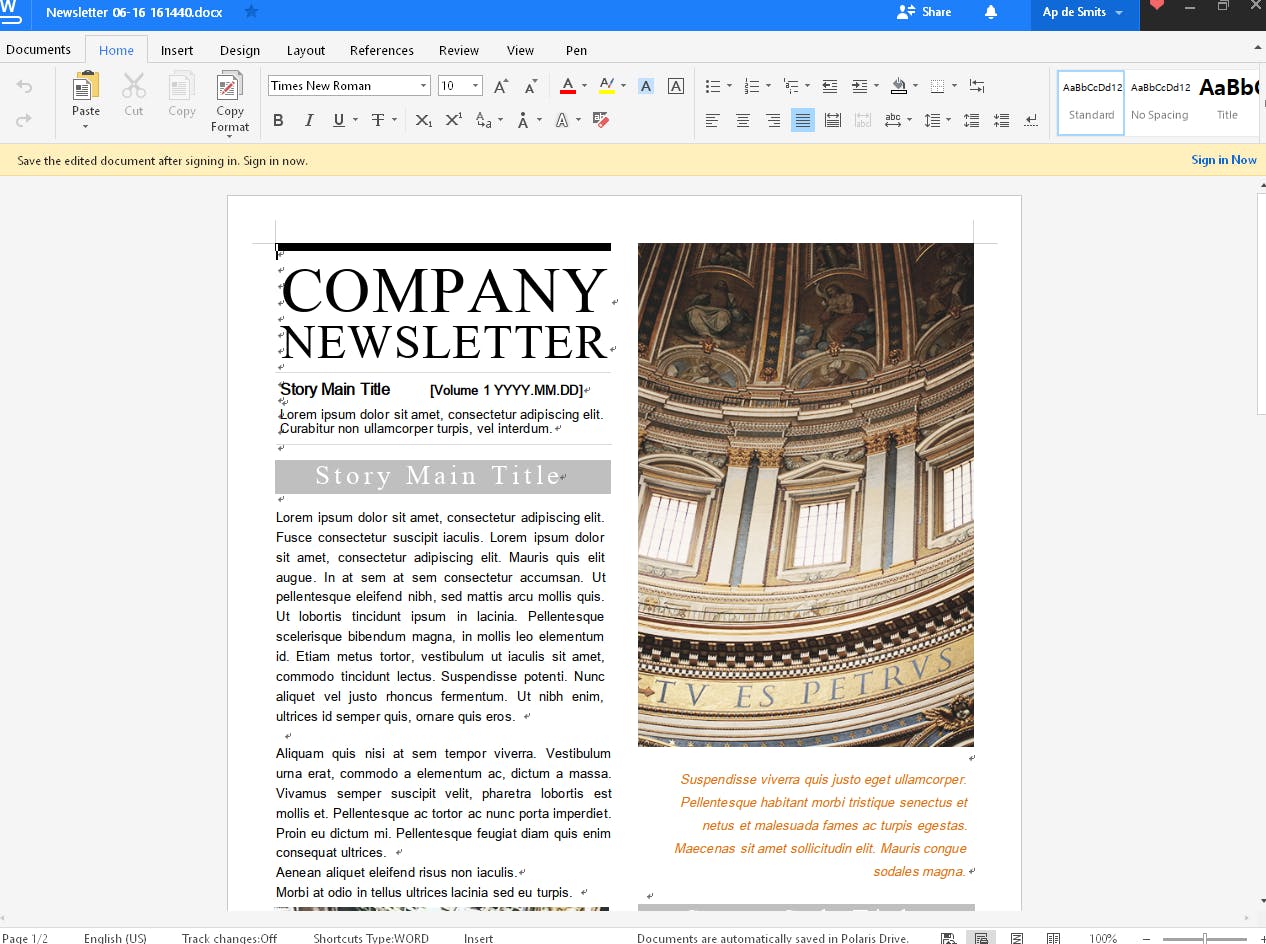Click the Cut scissors icon
The width and height of the screenshot is (1266, 944).
(x=134, y=85)
